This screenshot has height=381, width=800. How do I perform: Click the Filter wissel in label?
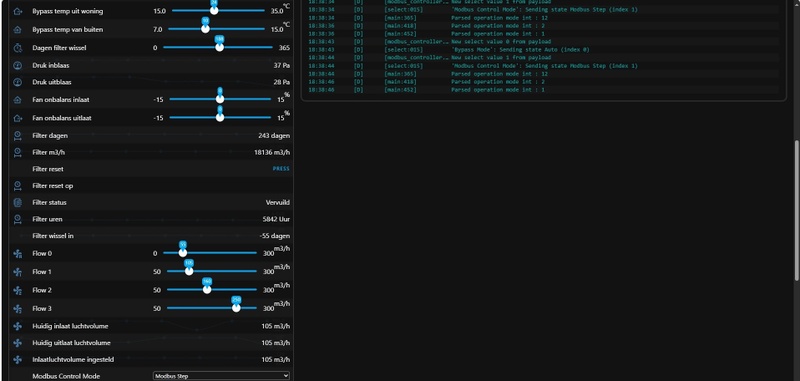coord(53,236)
